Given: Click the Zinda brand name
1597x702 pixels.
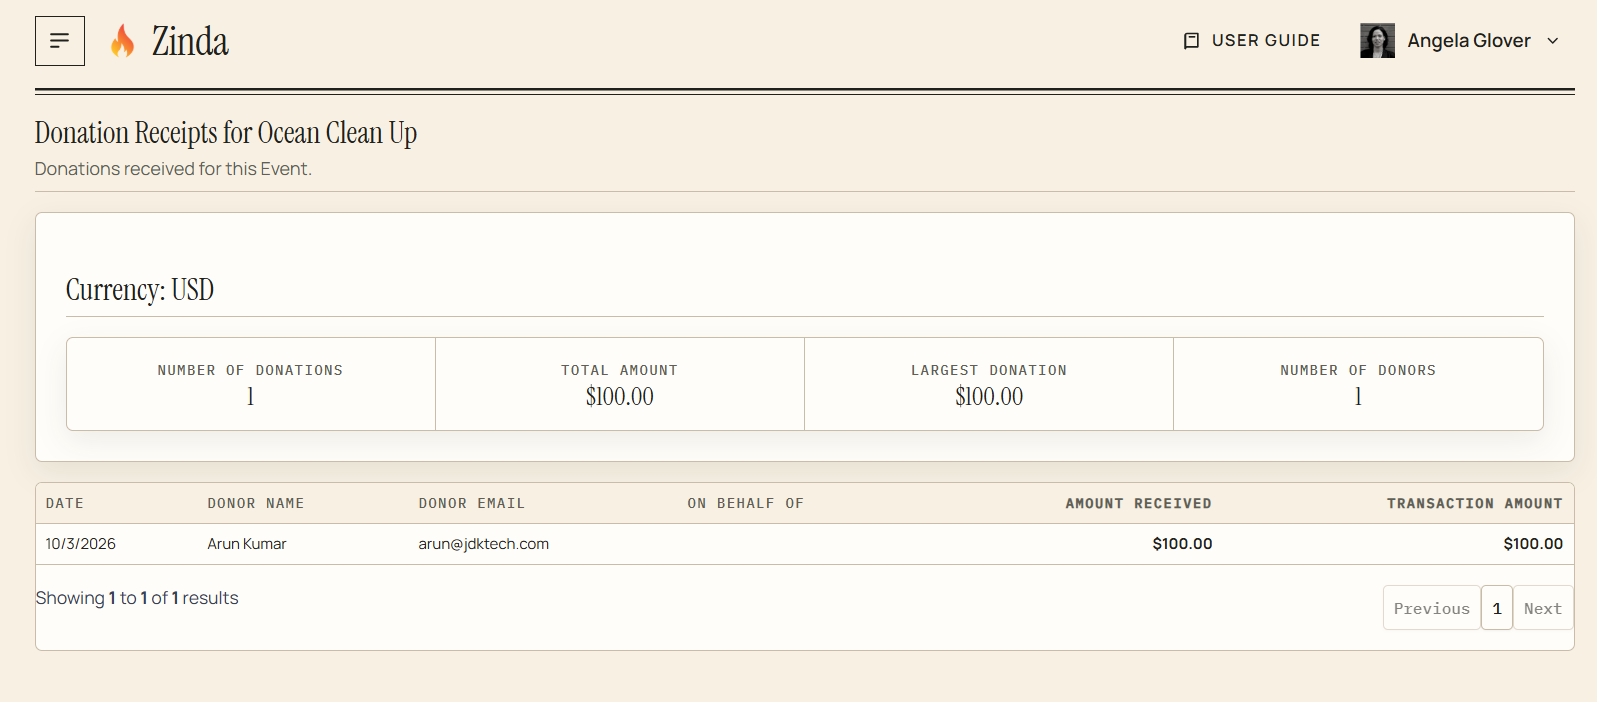Looking at the screenshot, I should pos(190,41).
